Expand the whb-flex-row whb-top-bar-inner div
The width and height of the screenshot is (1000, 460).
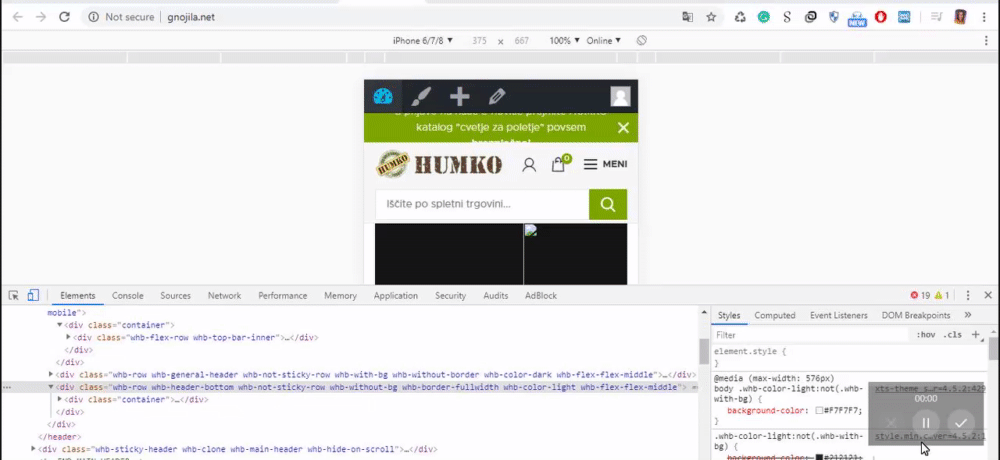click(68, 337)
